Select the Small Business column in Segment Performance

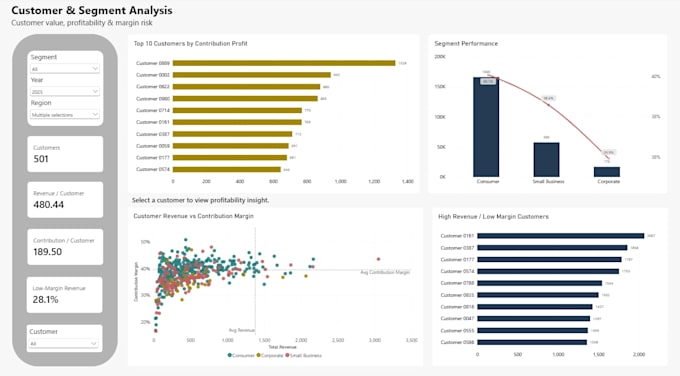tap(546, 160)
